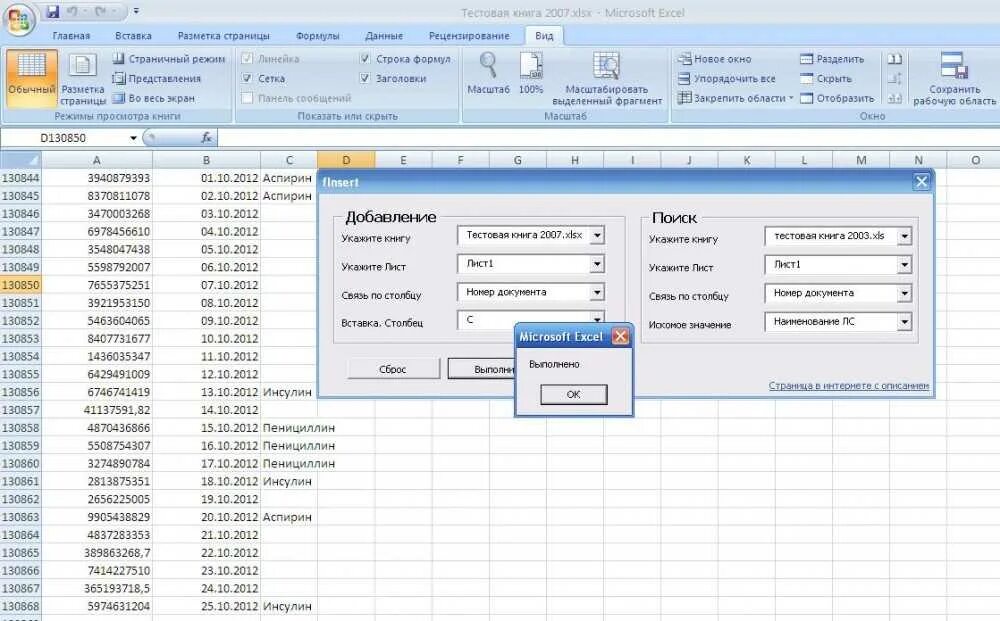The width and height of the screenshot is (1000, 621).
Task: Toggle Панель сообщений checkbox
Action: (247, 98)
